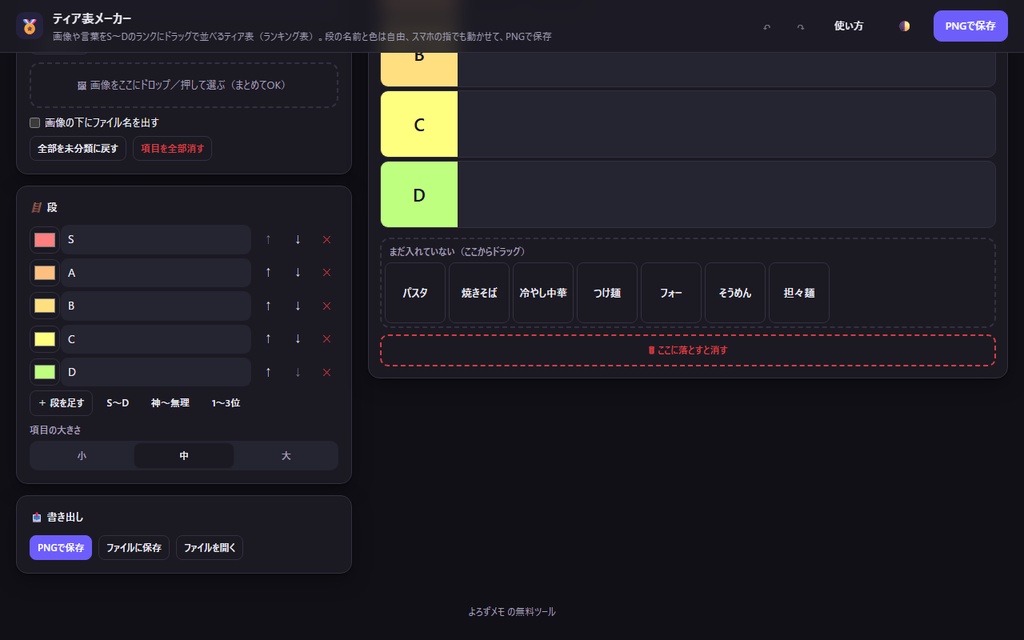Add a tier with 段を足す
Image resolution: width=1024 pixels, height=640 pixels.
pyautogui.click(x=61, y=403)
